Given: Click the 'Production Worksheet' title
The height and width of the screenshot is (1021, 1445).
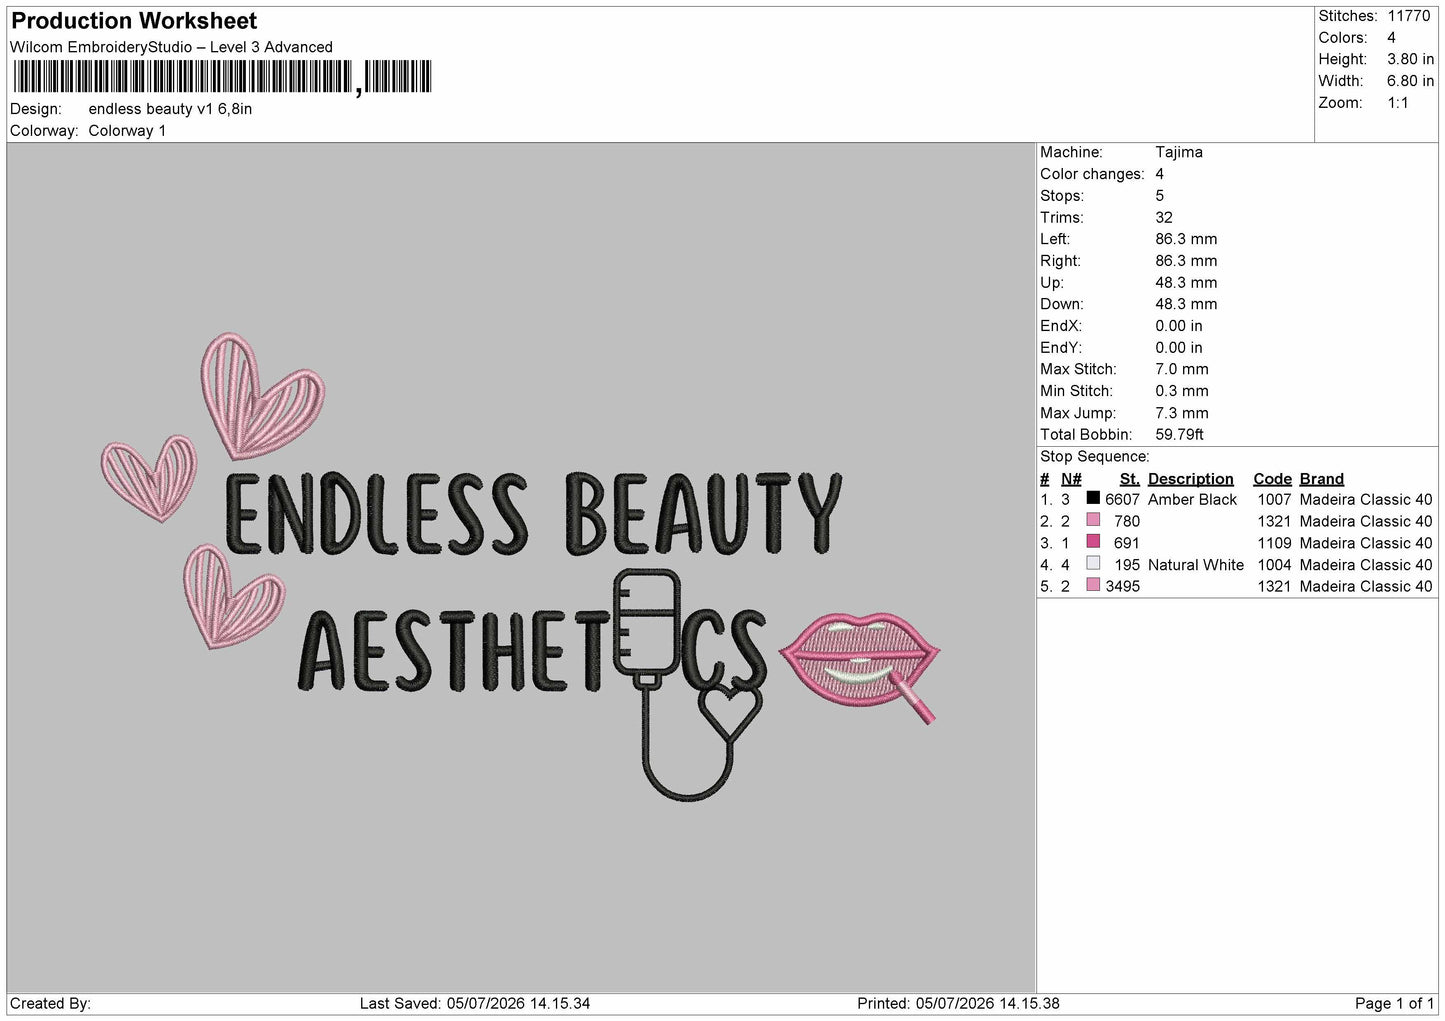Looking at the screenshot, I should tap(134, 21).
